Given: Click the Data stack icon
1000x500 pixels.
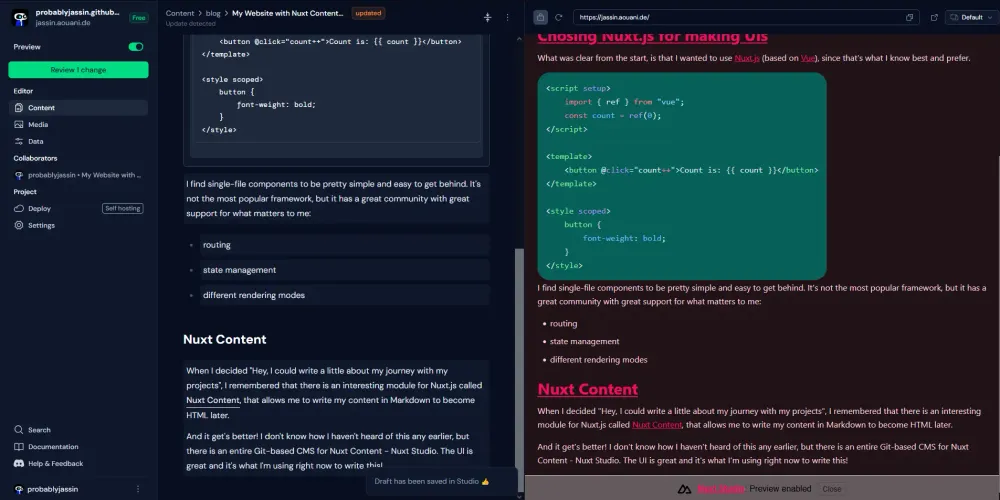Looking at the screenshot, I should (19, 141).
